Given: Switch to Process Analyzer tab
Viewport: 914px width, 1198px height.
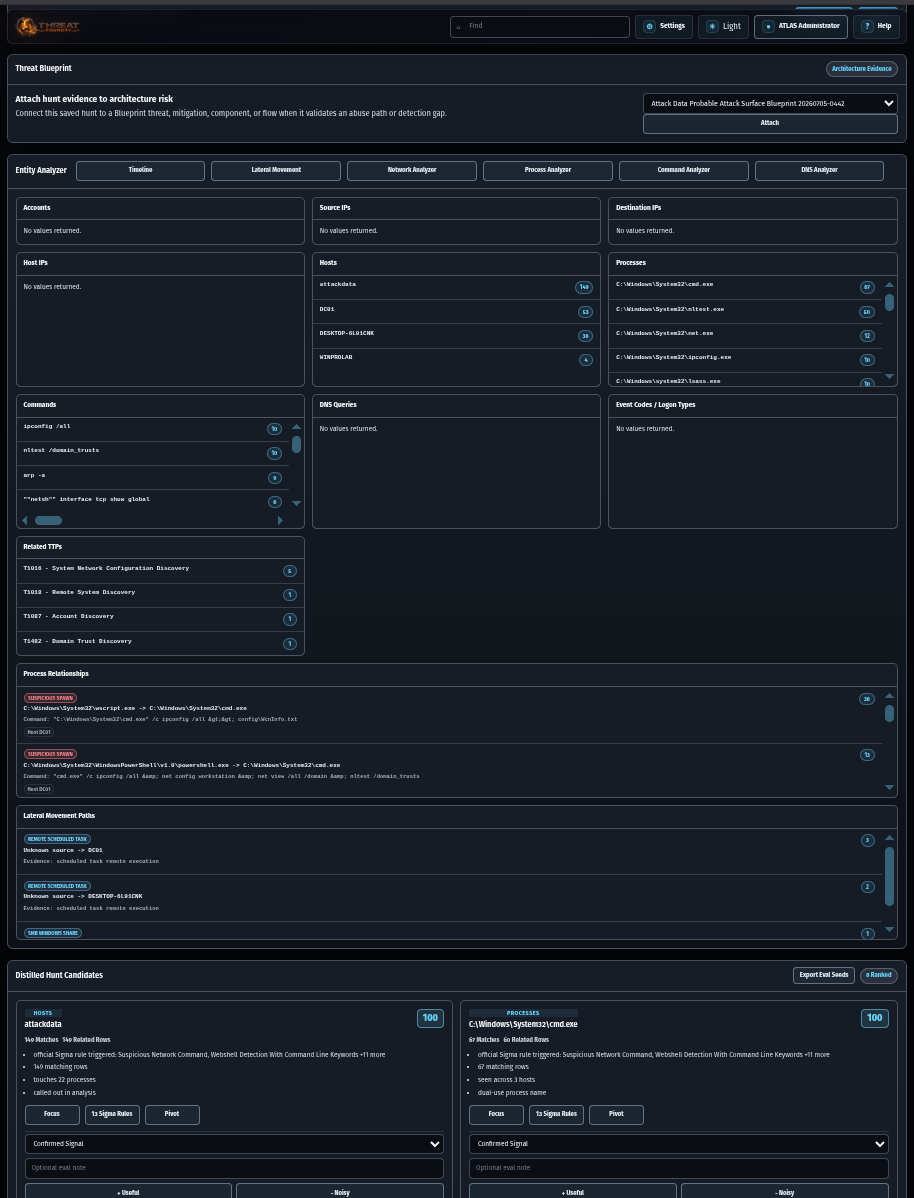Looking at the screenshot, I should [x=548, y=170].
